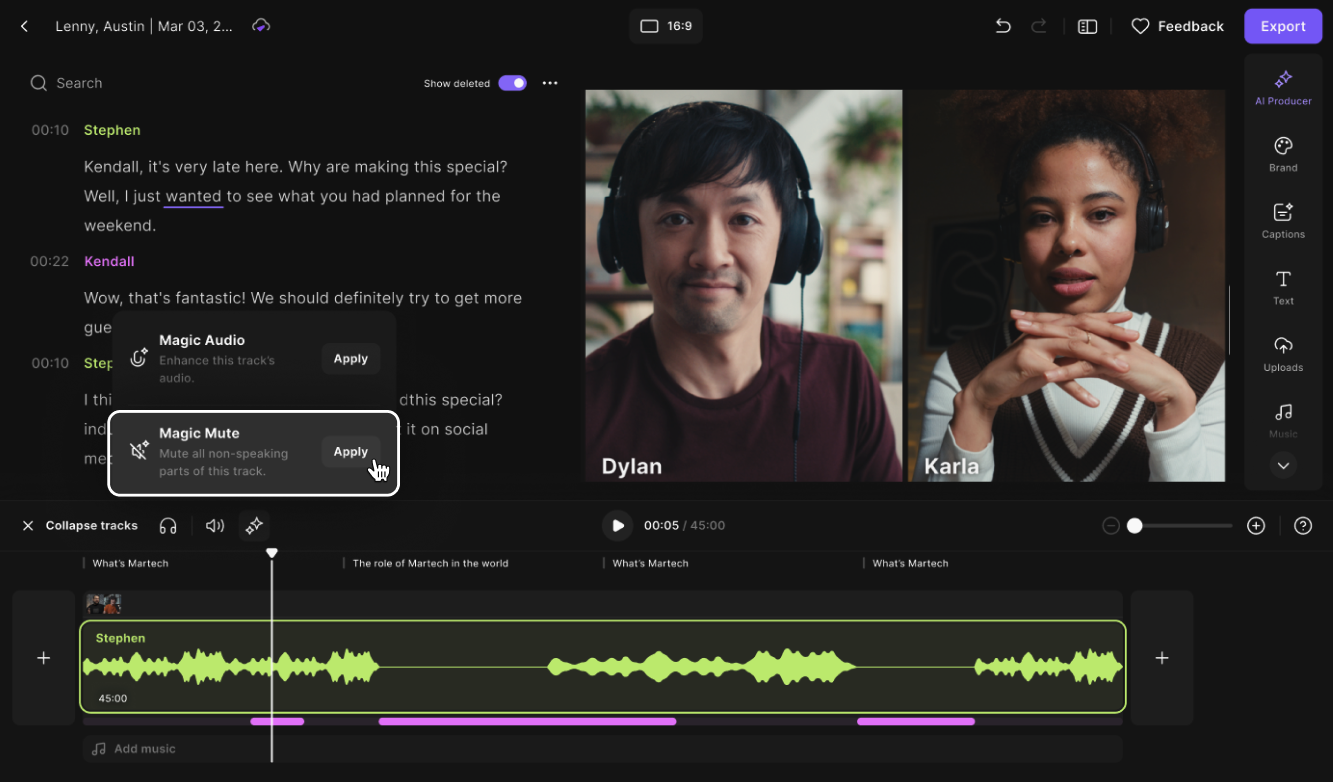Click the Export button

click(x=1282, y=26)
